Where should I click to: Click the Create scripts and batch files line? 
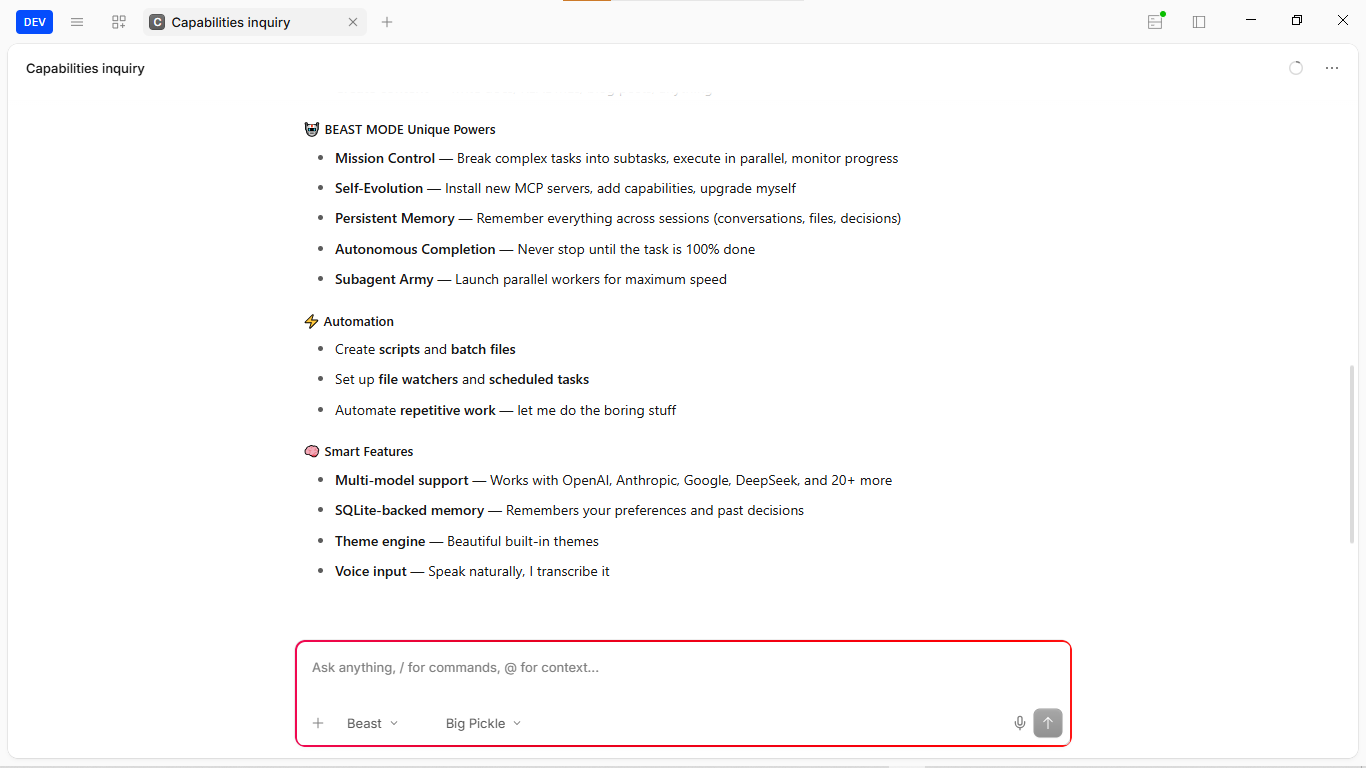click(426, 349)
